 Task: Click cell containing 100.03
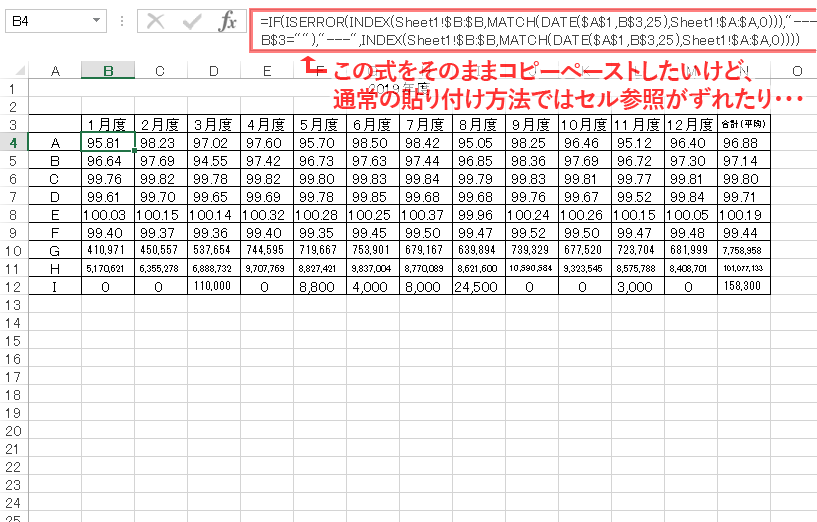pyautogui.click(x=108, y=215)
